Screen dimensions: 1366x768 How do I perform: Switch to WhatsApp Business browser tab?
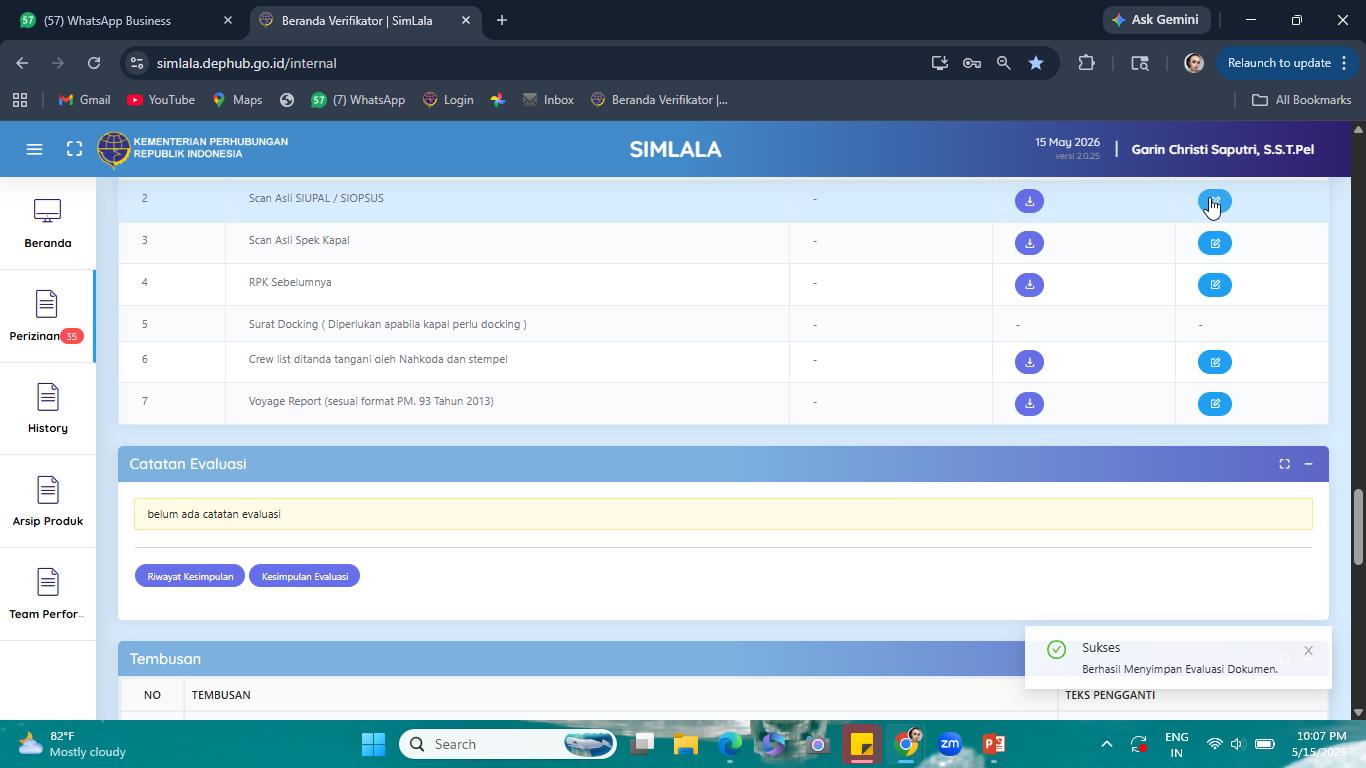125,20
